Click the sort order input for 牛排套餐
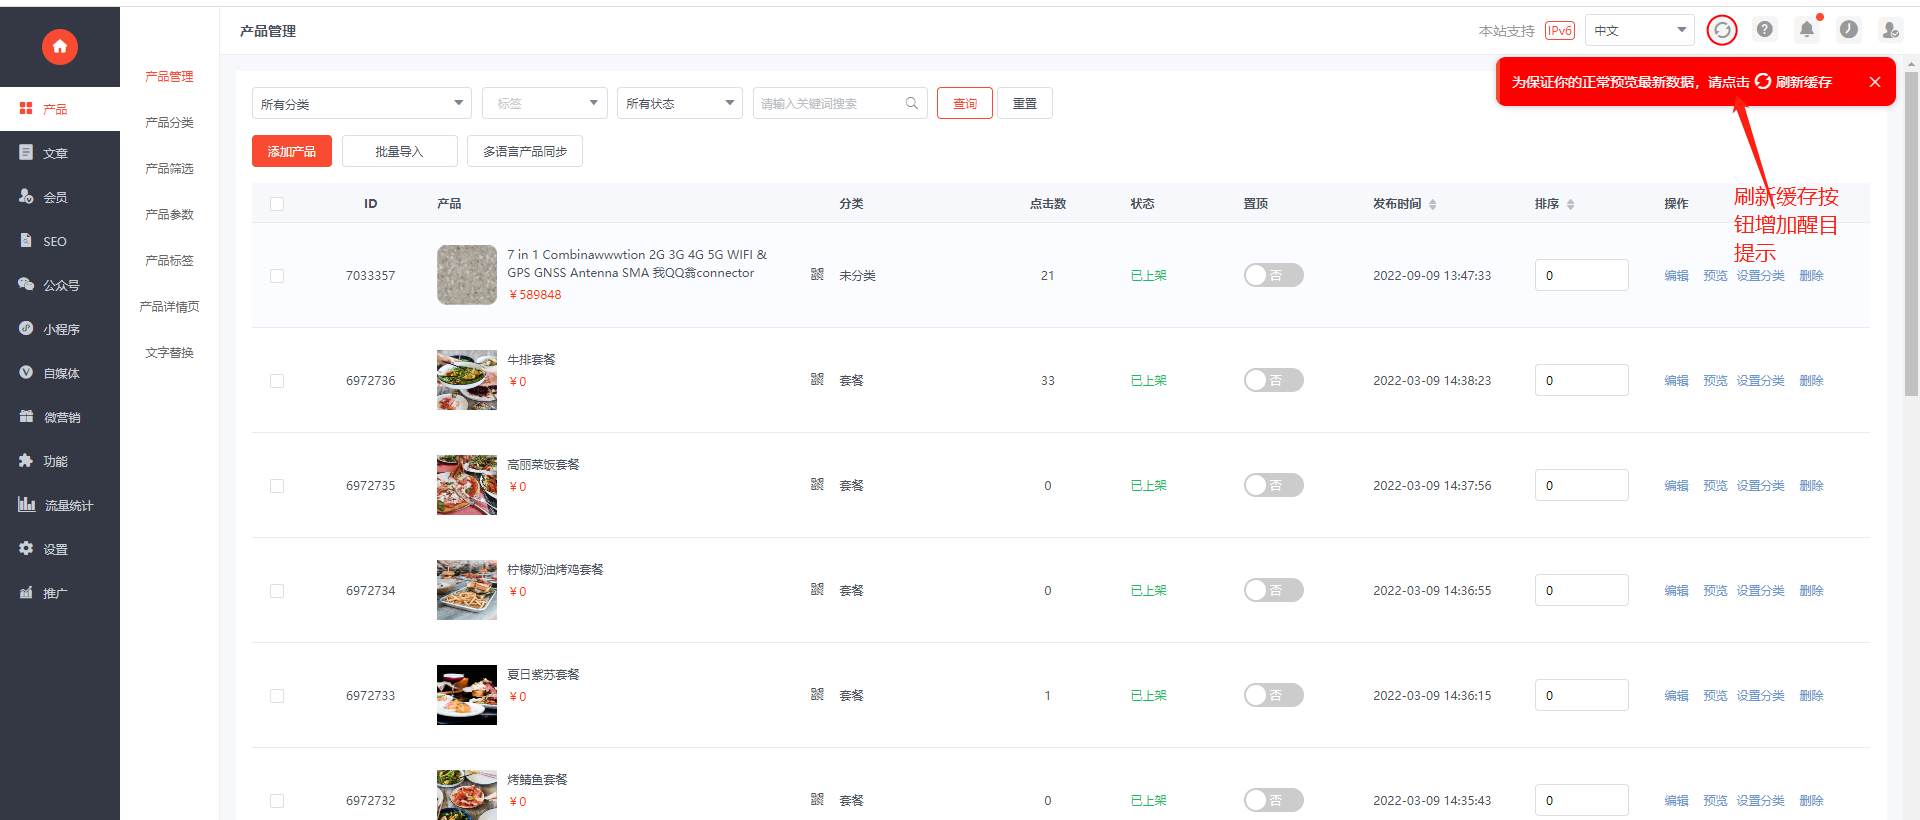 click(x=1582, y=380)
